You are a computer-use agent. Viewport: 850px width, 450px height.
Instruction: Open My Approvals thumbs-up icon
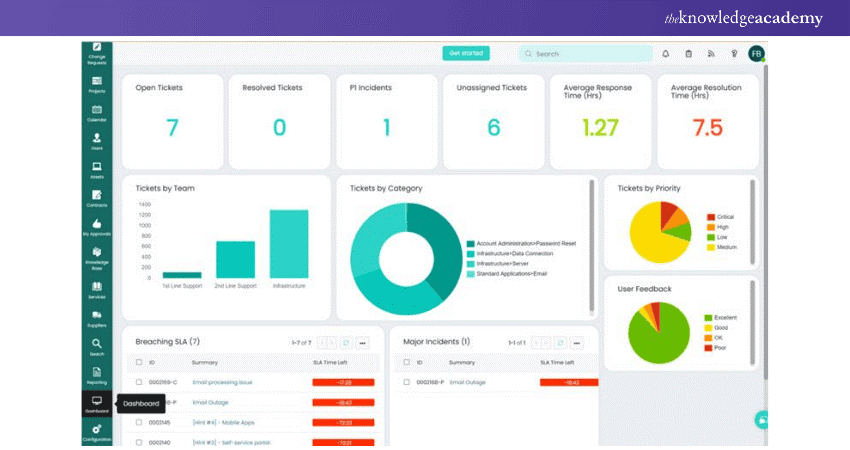[x=97, y=225]
